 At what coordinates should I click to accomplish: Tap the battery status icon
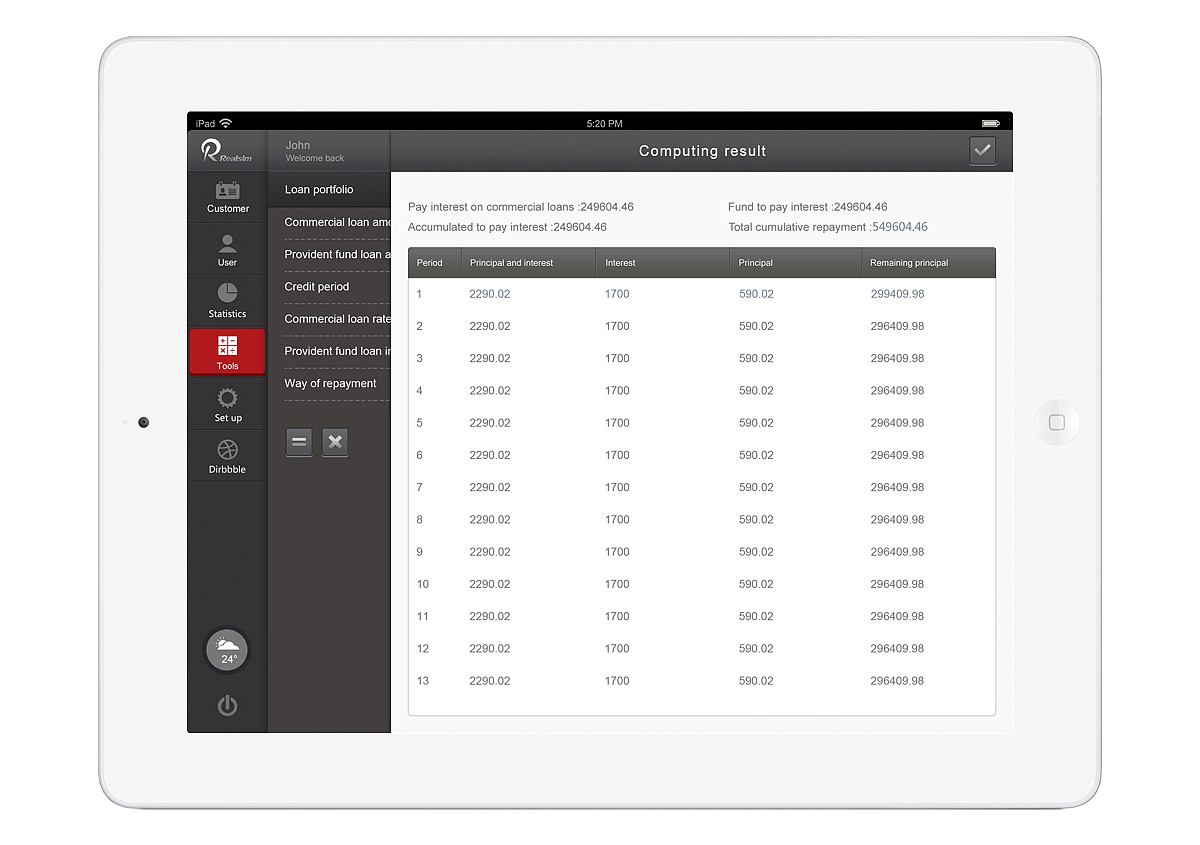click(x=990, y=123)
